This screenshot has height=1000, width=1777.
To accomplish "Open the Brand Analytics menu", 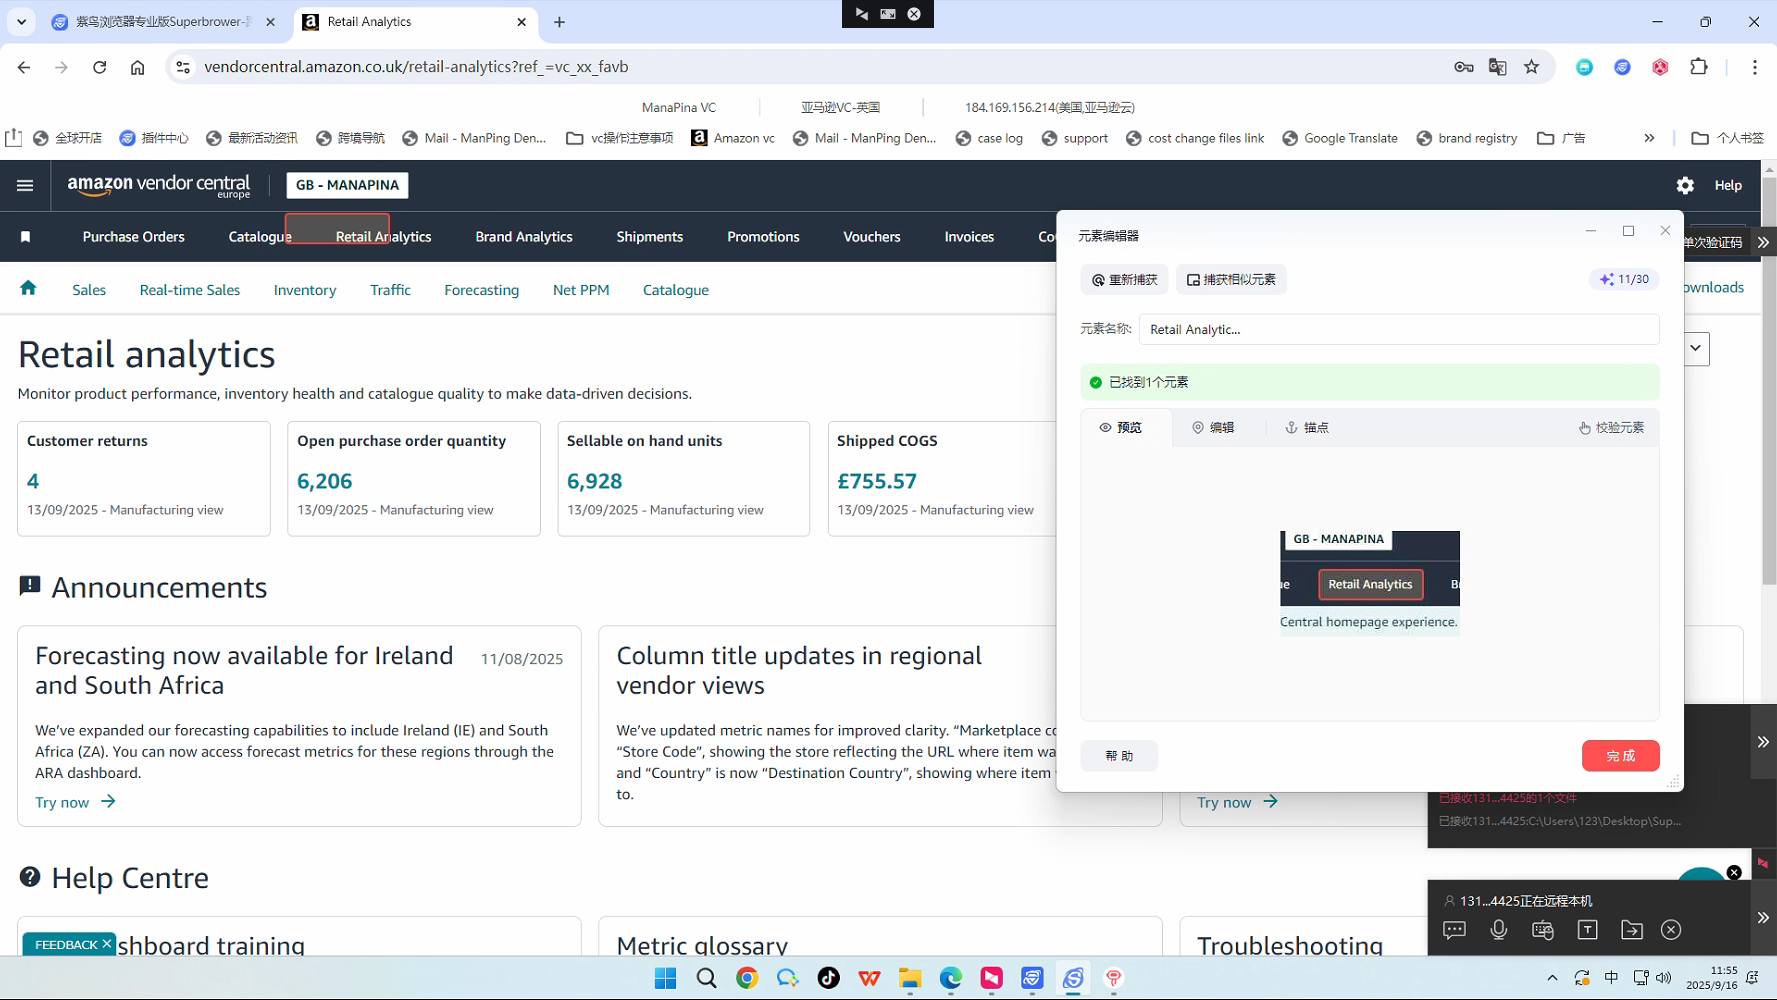I will tap(524, 237).
